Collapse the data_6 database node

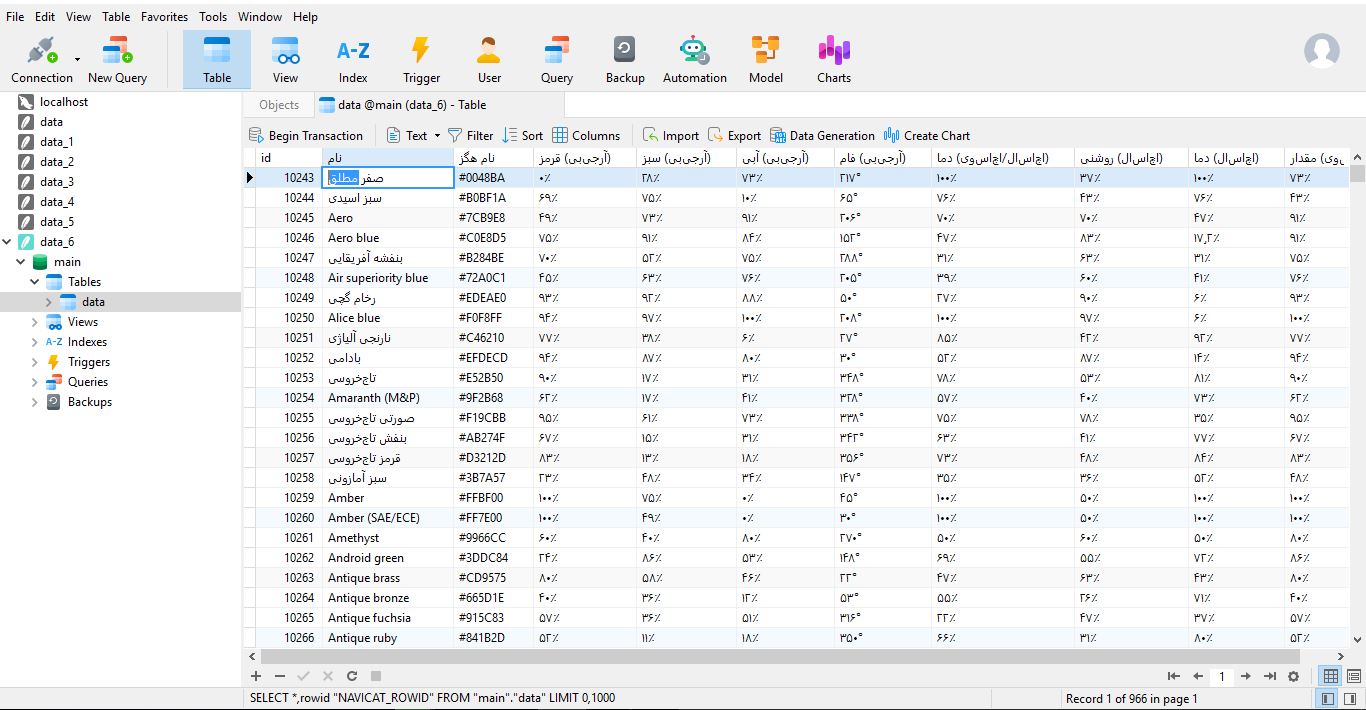point(8,241)
